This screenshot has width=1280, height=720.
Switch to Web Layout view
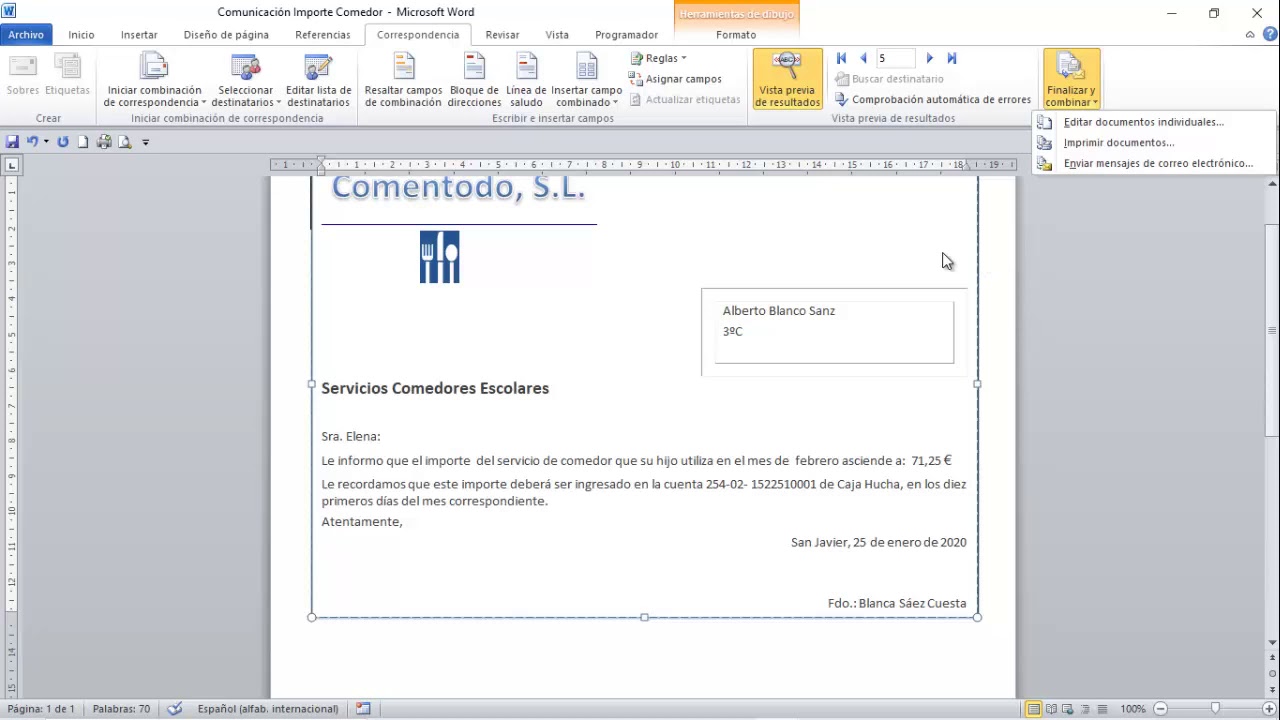(x=1067, y=709)
